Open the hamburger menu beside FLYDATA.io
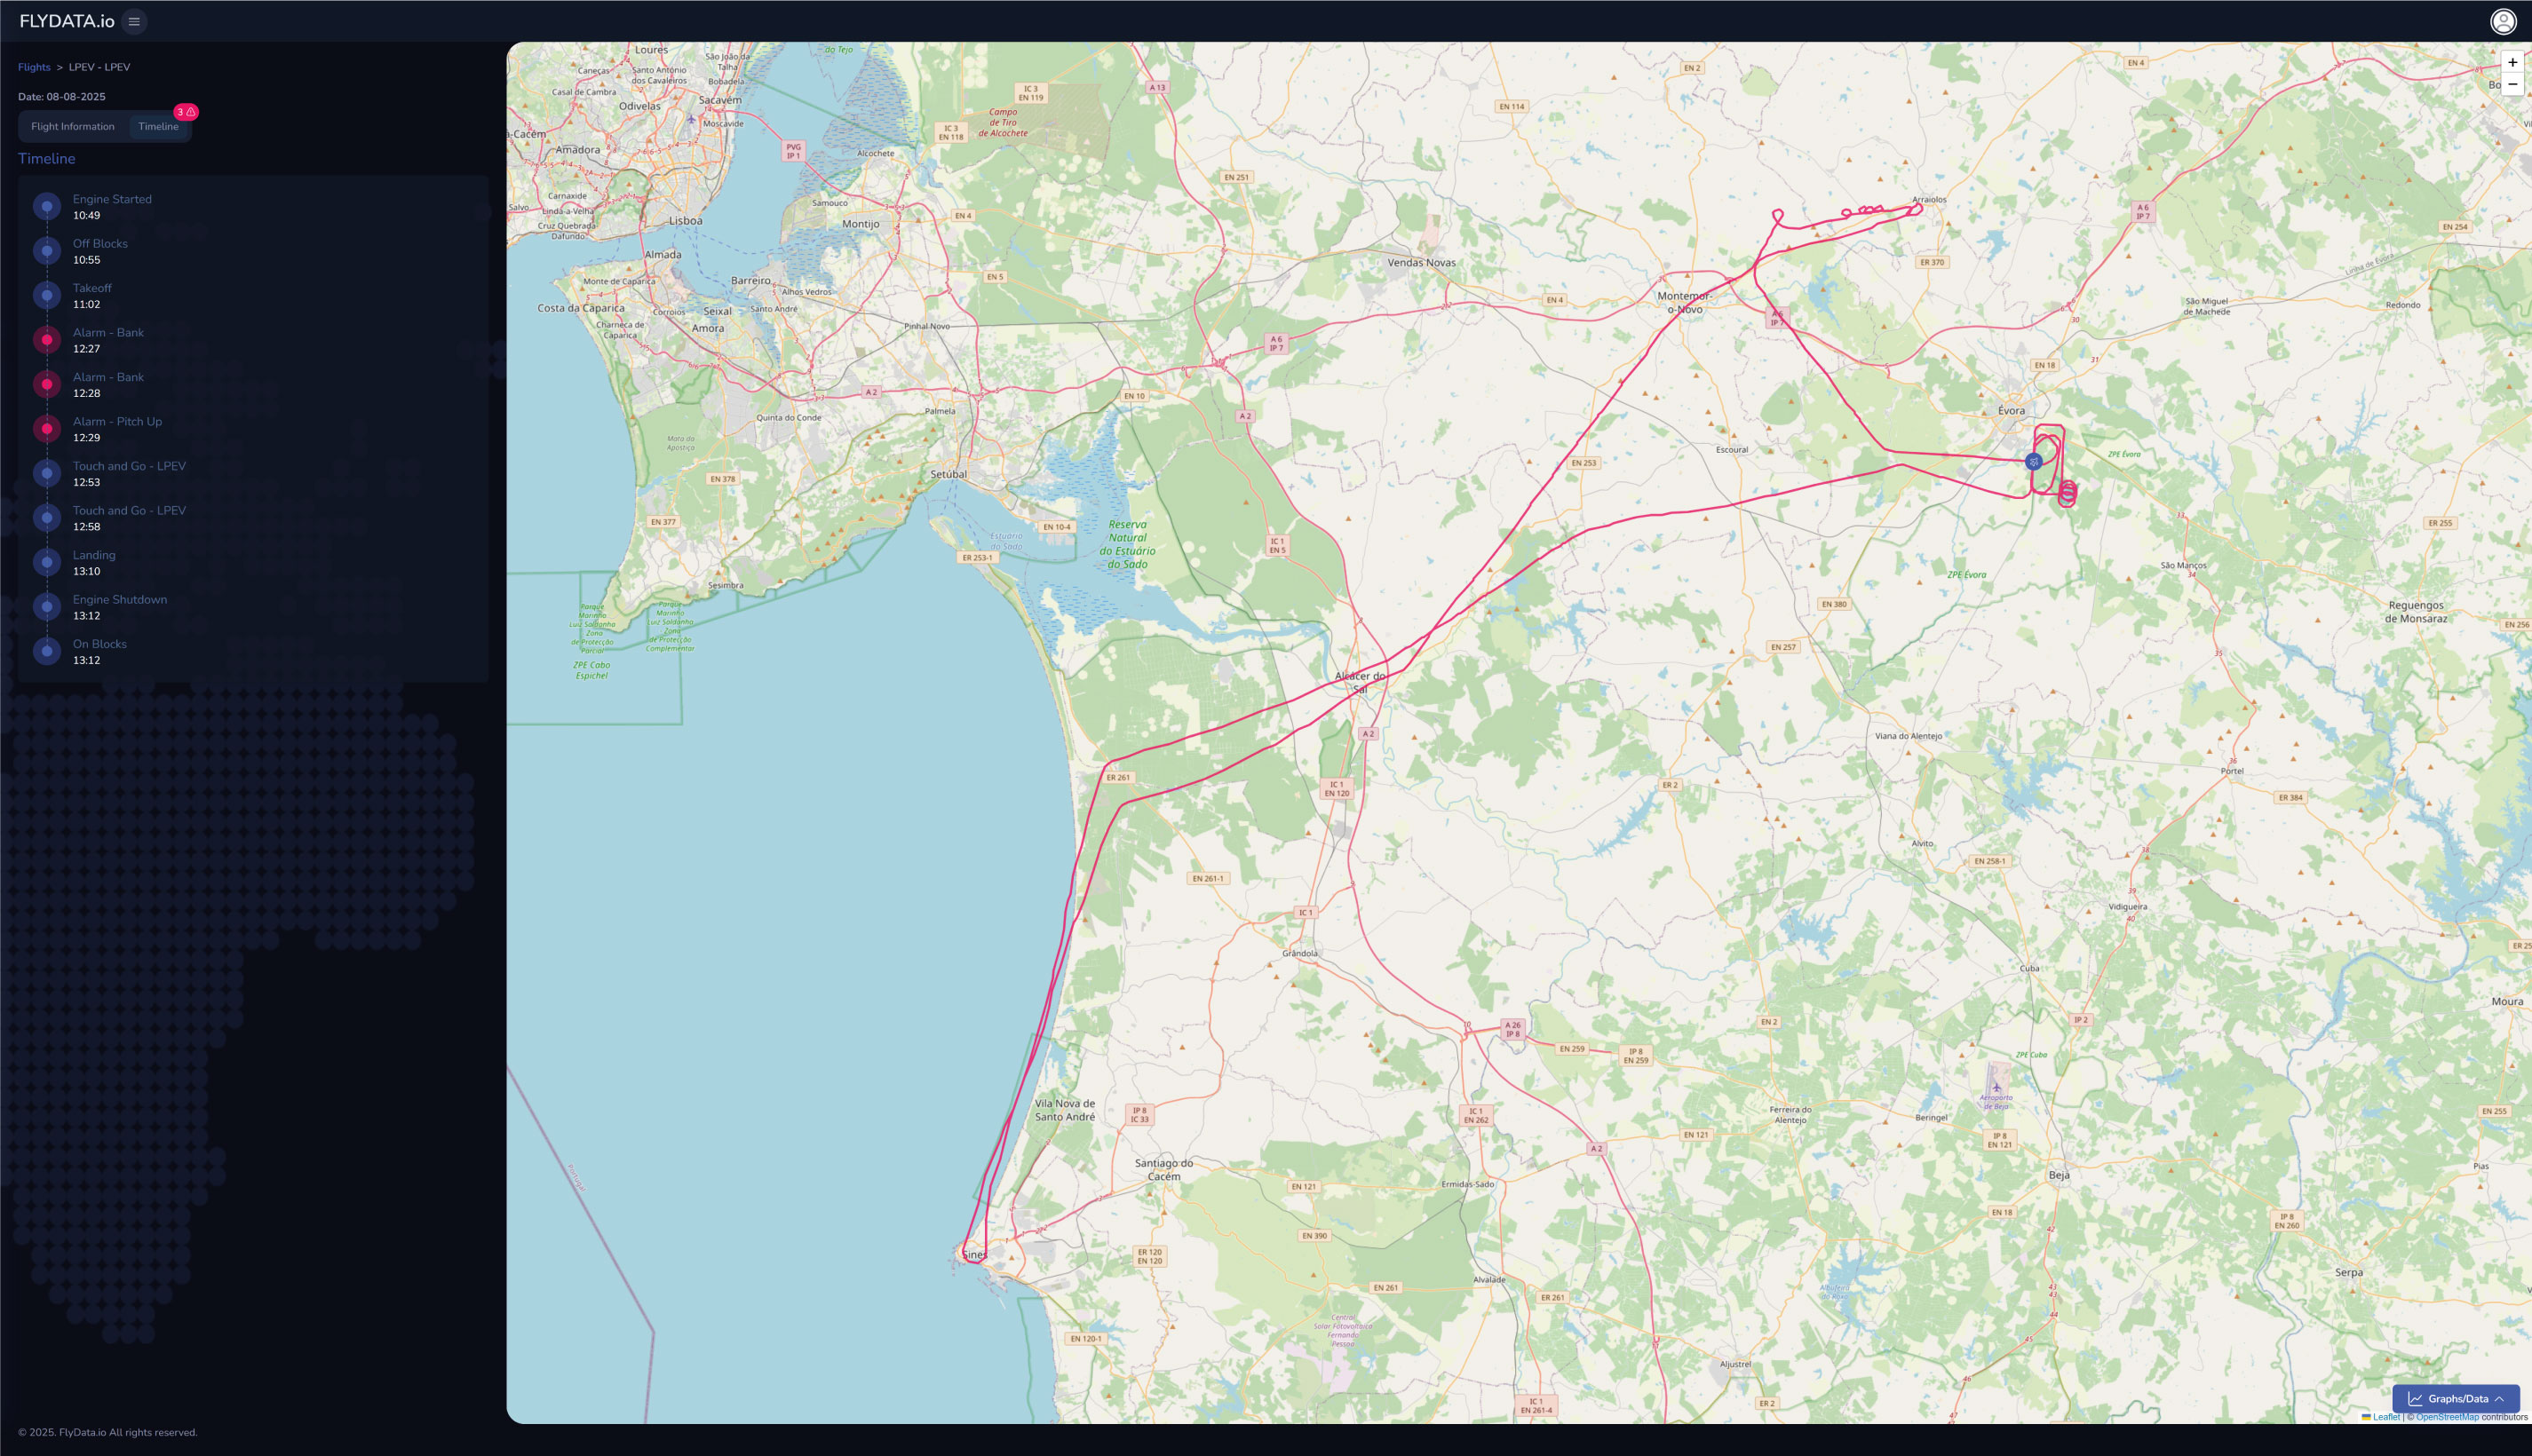This screenshot has height=1456, width=2532. 134,21
